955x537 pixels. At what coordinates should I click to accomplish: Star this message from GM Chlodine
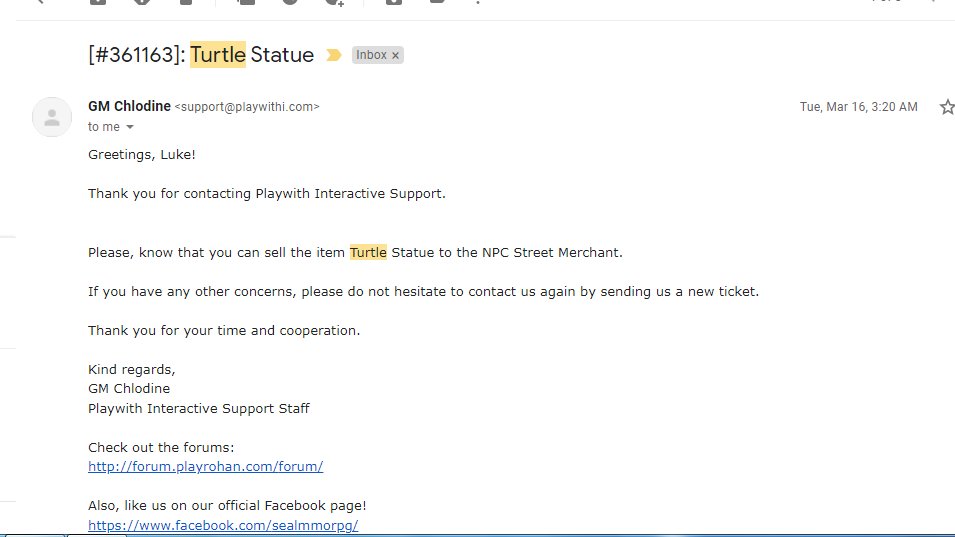click(x=947, y=107)
